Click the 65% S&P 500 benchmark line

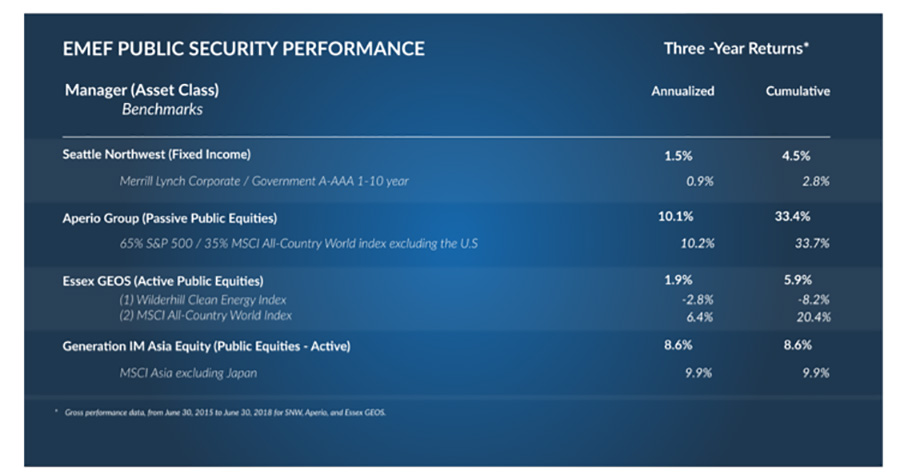click(298, 243)
